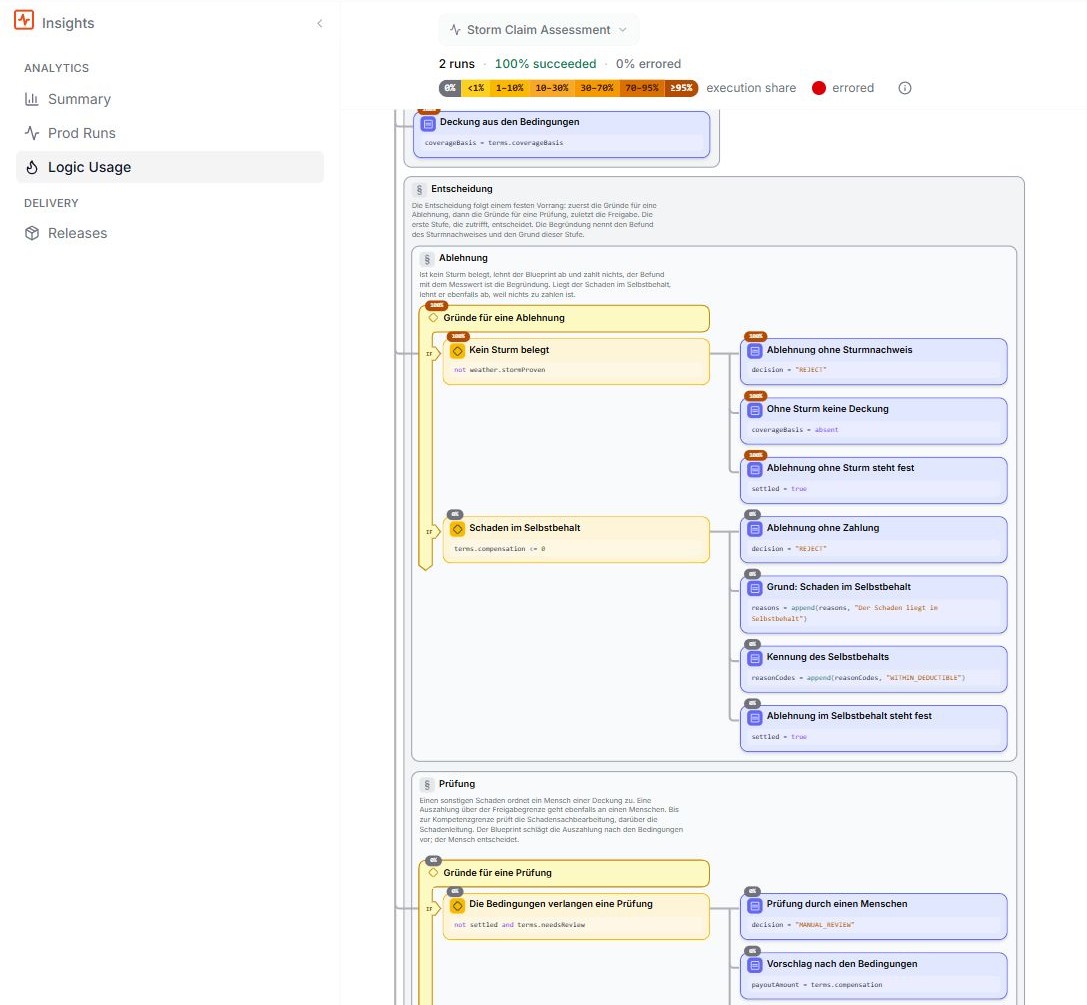1087x1005 pixels.
Task: Click icon of Prüfung durch einen Menschen
Action: (x=755, y=905)
